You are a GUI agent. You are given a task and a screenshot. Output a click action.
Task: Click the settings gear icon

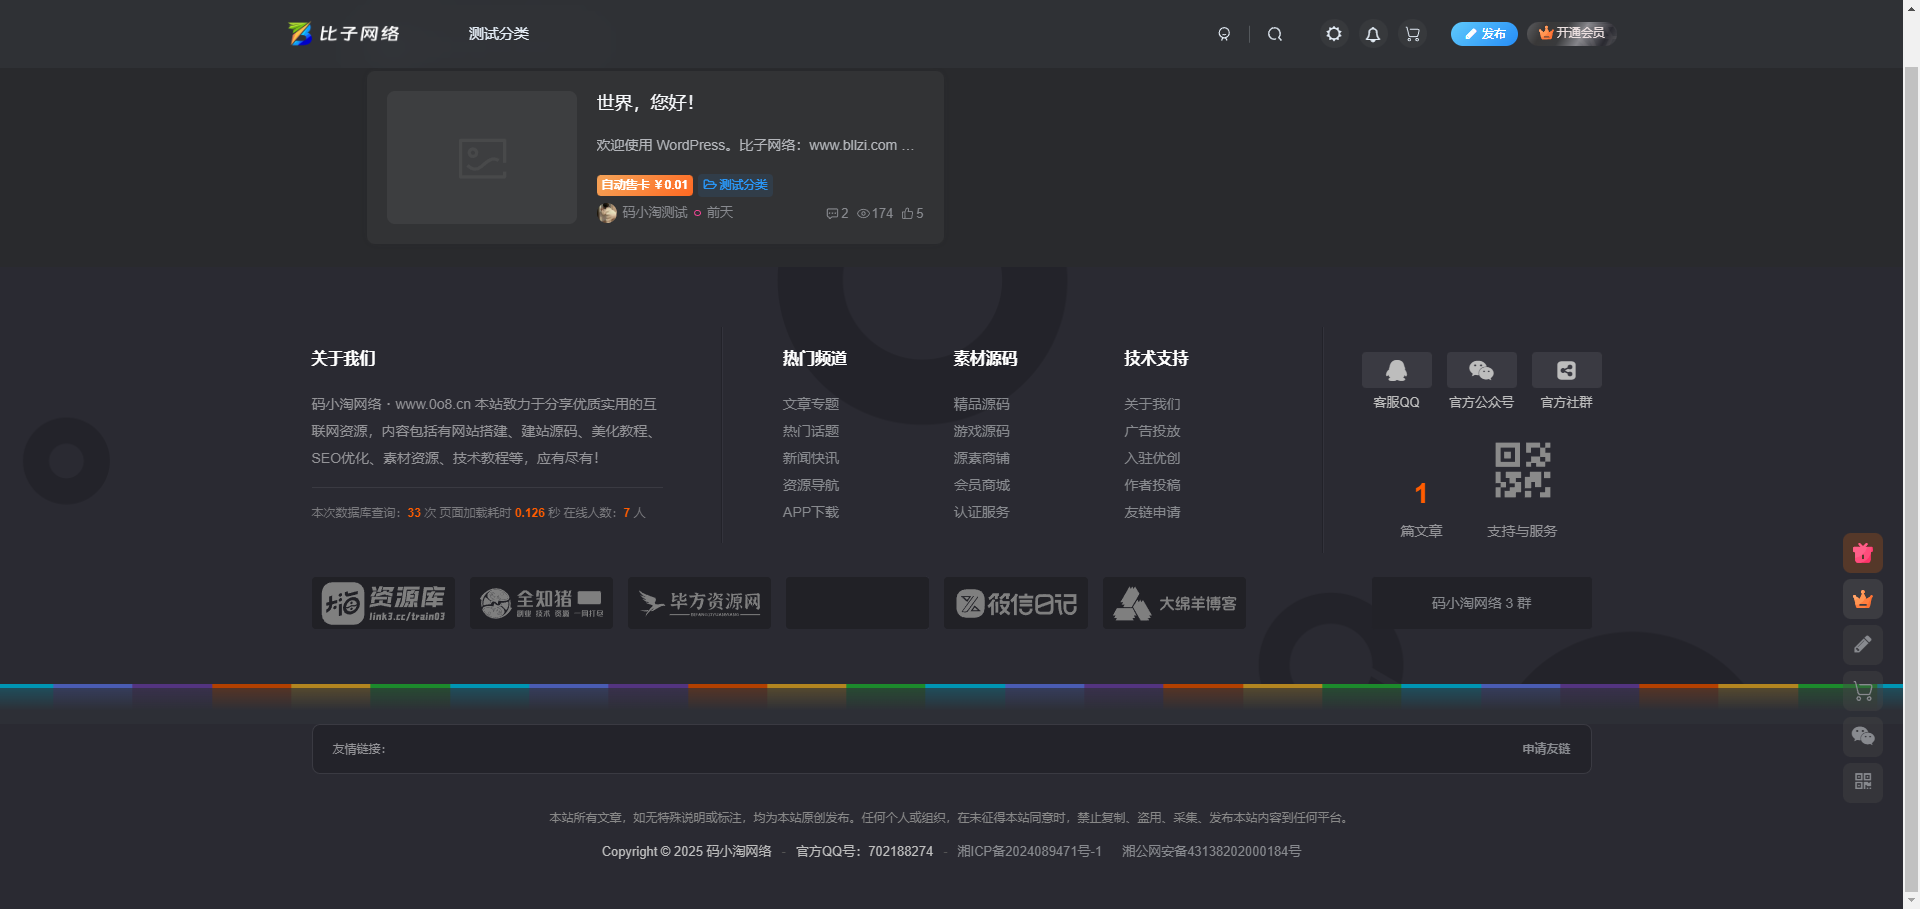tap(1333, 33)
